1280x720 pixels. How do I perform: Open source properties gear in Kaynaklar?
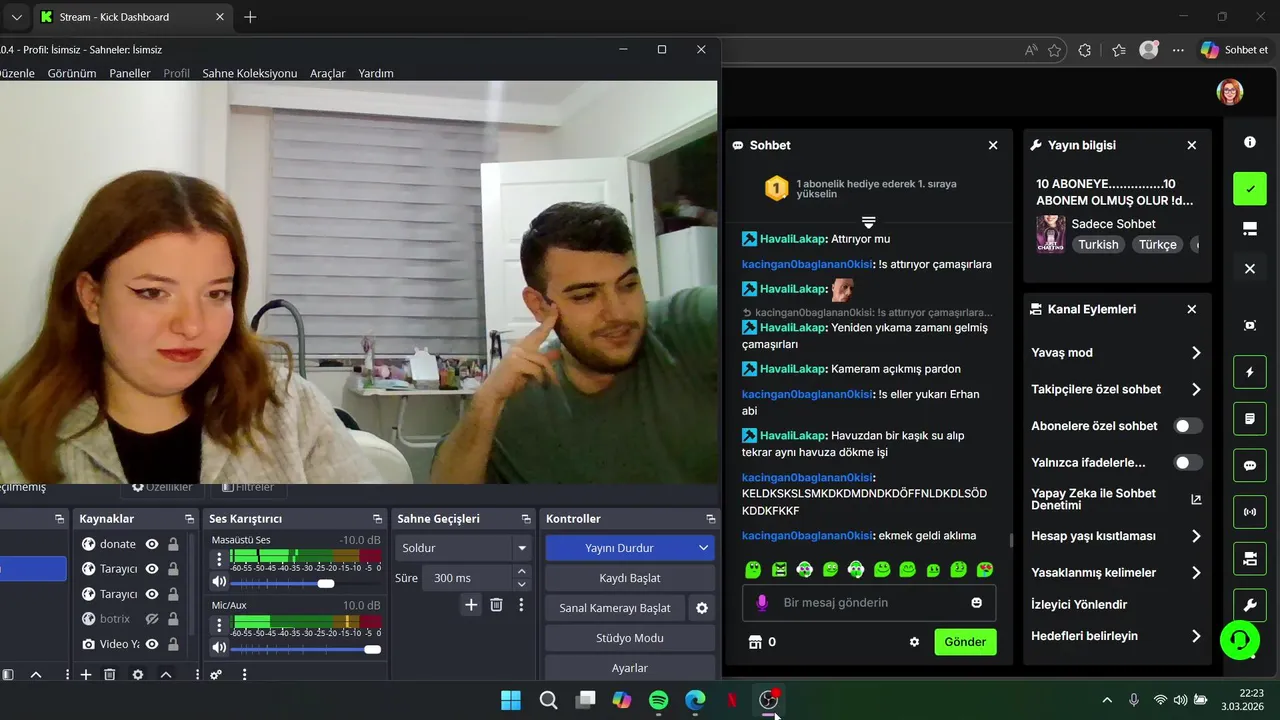pos(138,675)
